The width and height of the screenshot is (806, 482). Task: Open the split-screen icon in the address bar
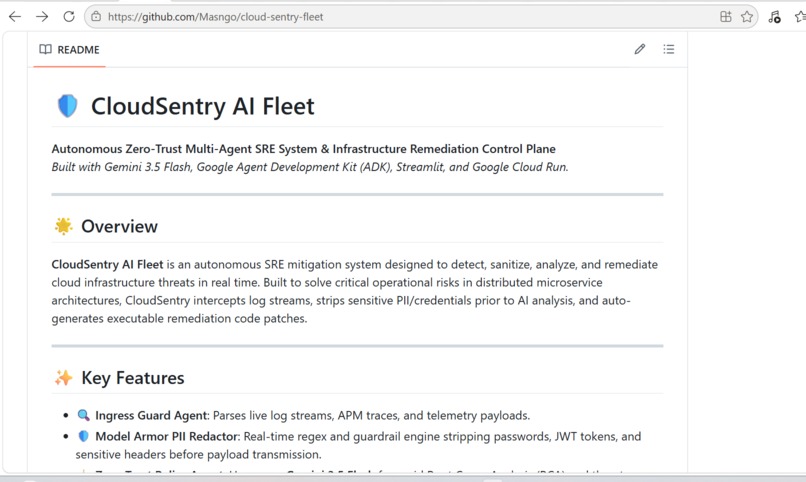point(725,16)
